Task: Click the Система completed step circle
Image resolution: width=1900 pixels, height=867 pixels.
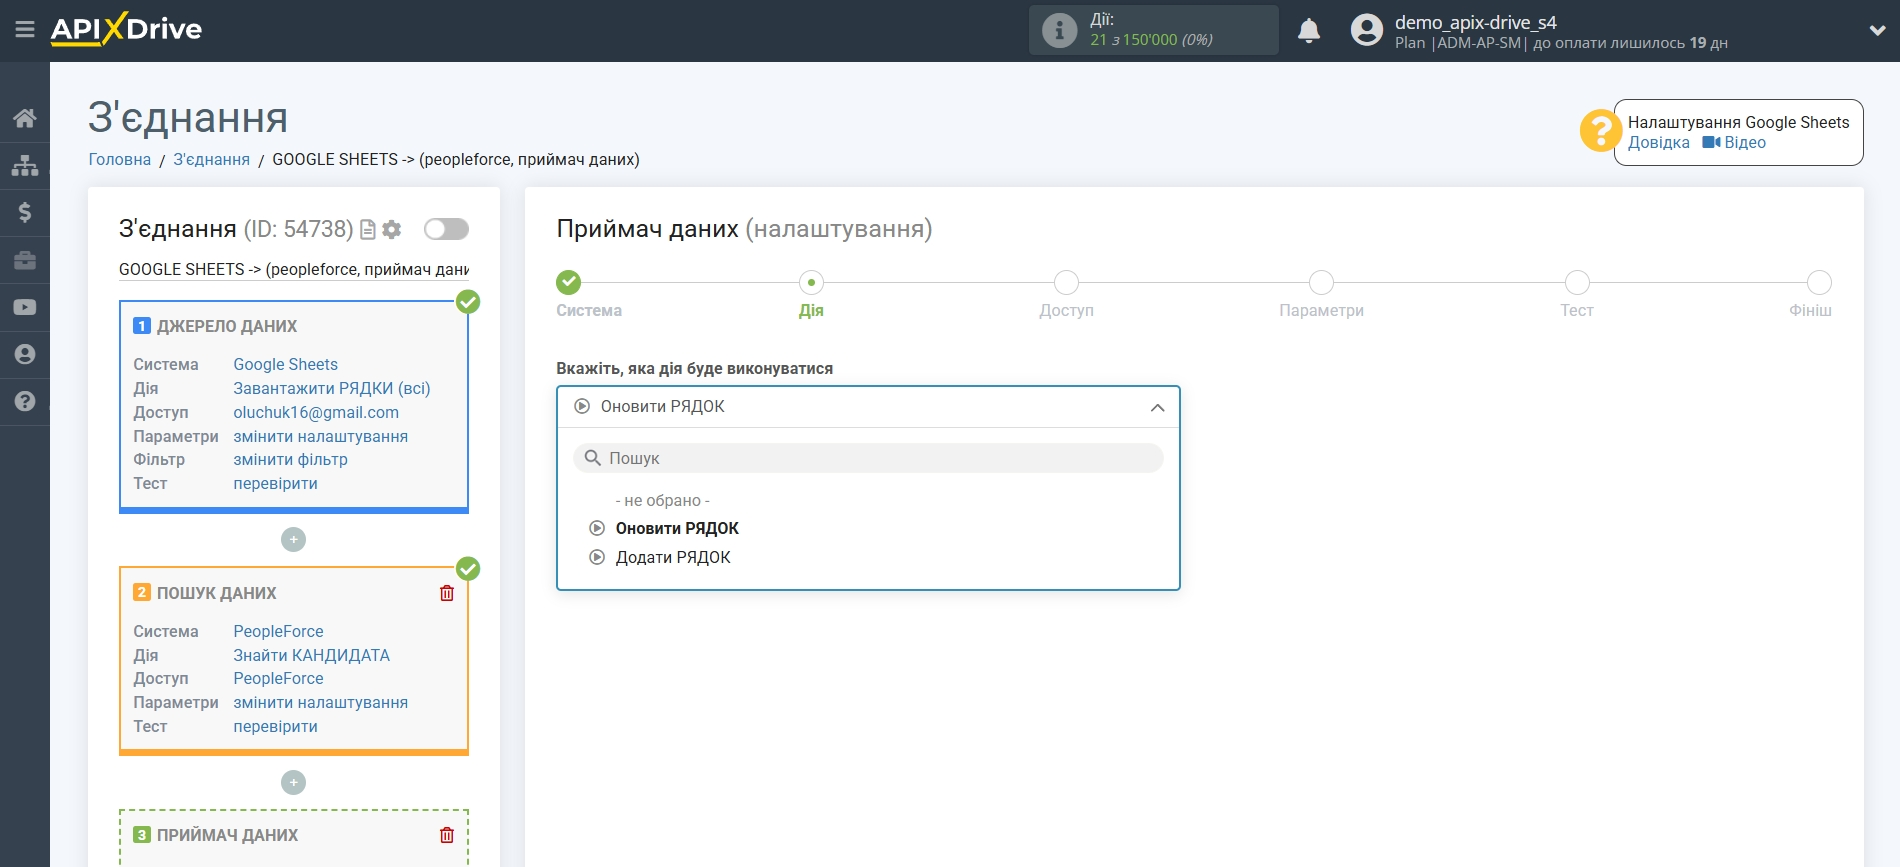Action: (x=569, y=282)
